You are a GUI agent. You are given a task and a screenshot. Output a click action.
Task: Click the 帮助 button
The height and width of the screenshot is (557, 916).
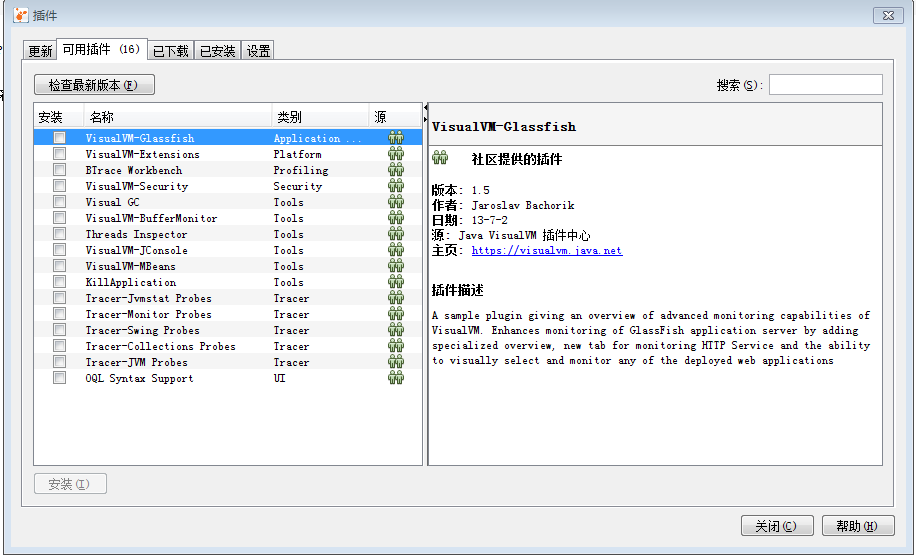[x=858, y=526]
